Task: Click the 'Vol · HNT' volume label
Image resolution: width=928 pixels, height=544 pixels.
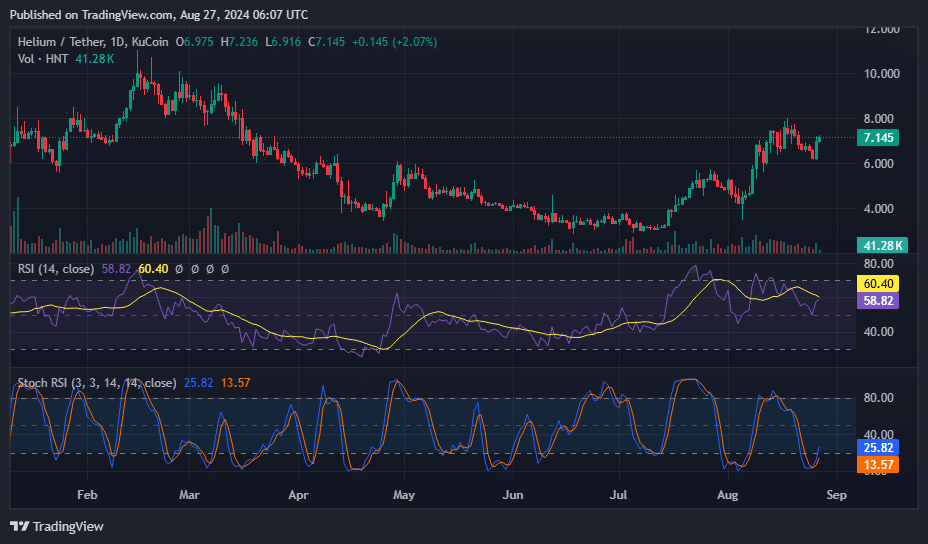Action: (43, 59)
